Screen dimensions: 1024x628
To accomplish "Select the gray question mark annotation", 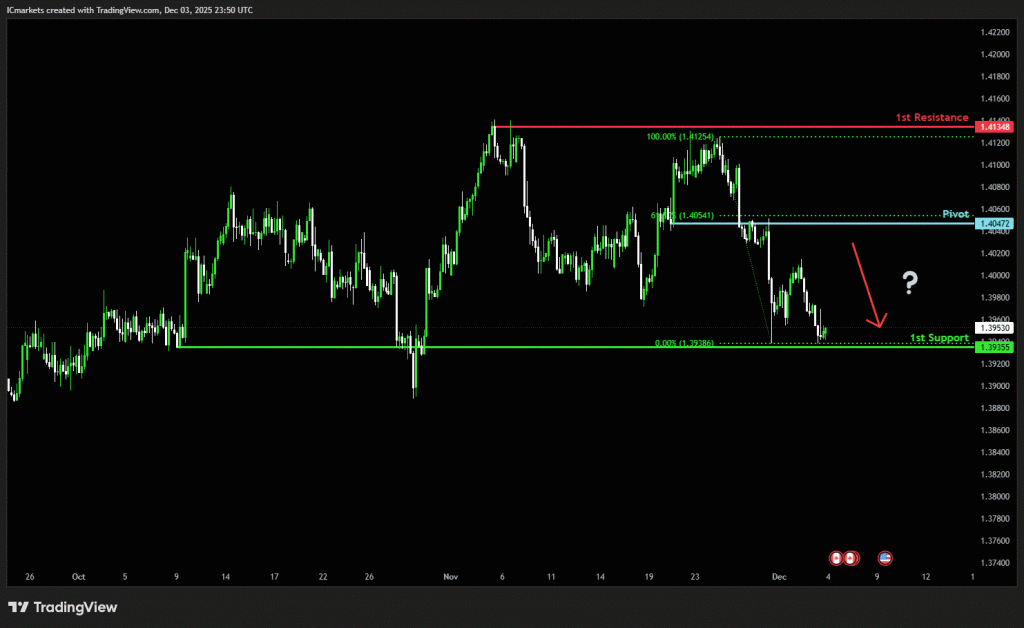I will click(x=909, y=283).
